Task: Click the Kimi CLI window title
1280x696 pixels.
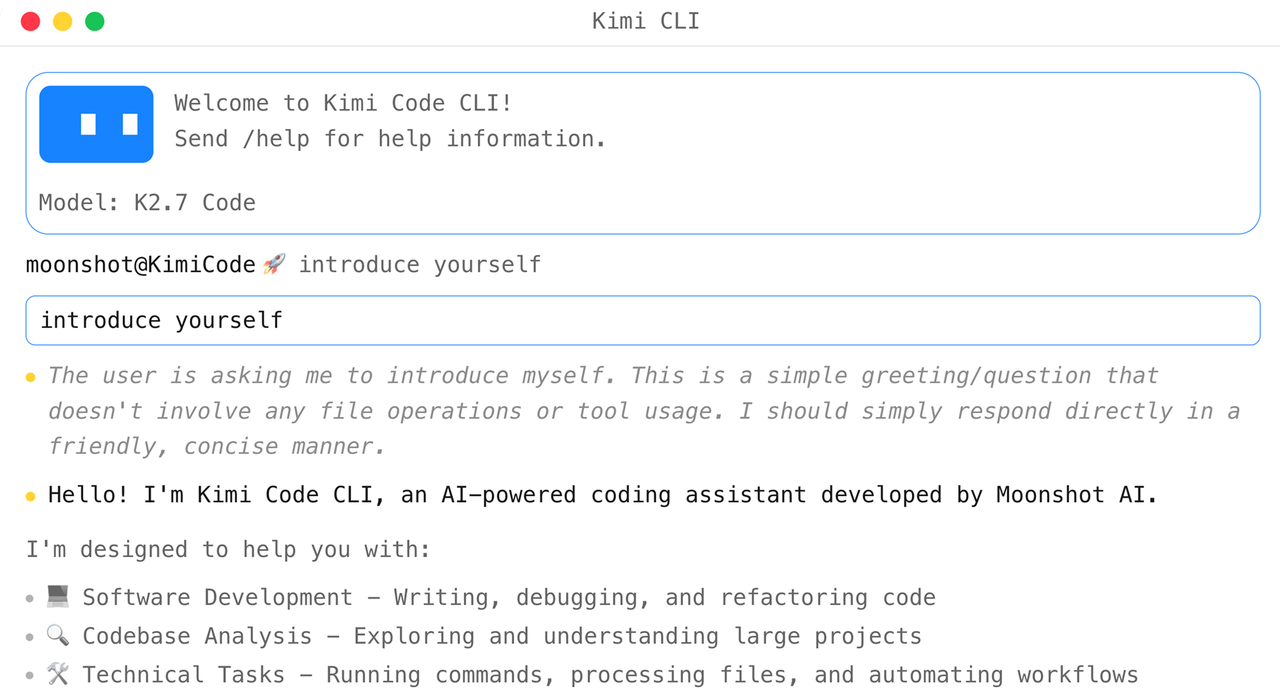Action: pyautogui.click(x=646, y=21)
